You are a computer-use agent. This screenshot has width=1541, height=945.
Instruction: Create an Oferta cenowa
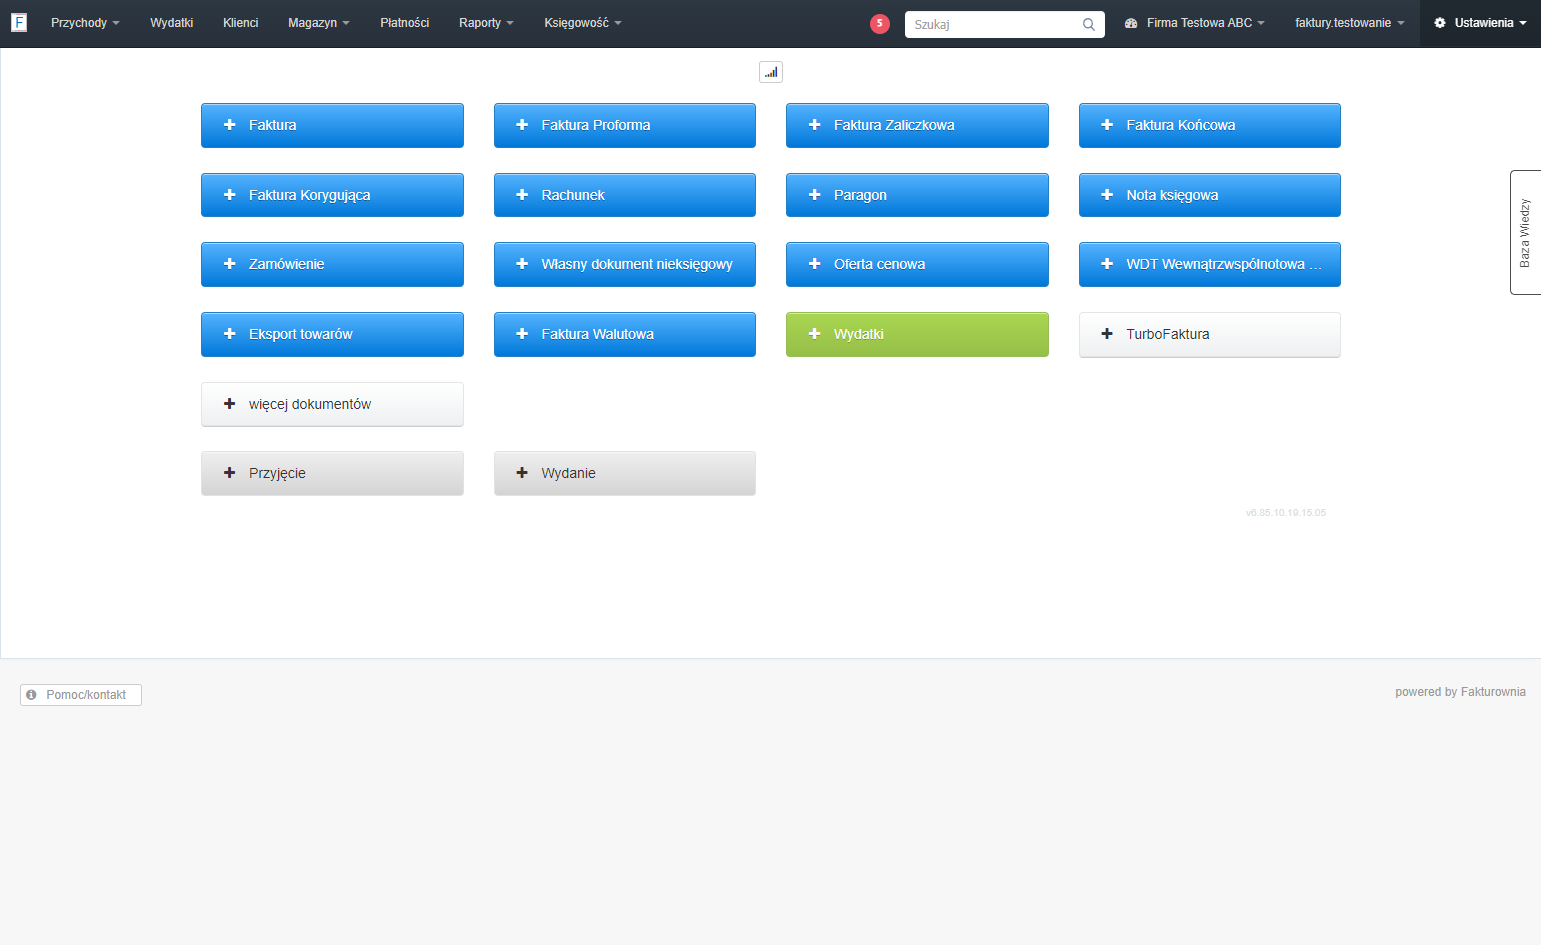(917, 264)
